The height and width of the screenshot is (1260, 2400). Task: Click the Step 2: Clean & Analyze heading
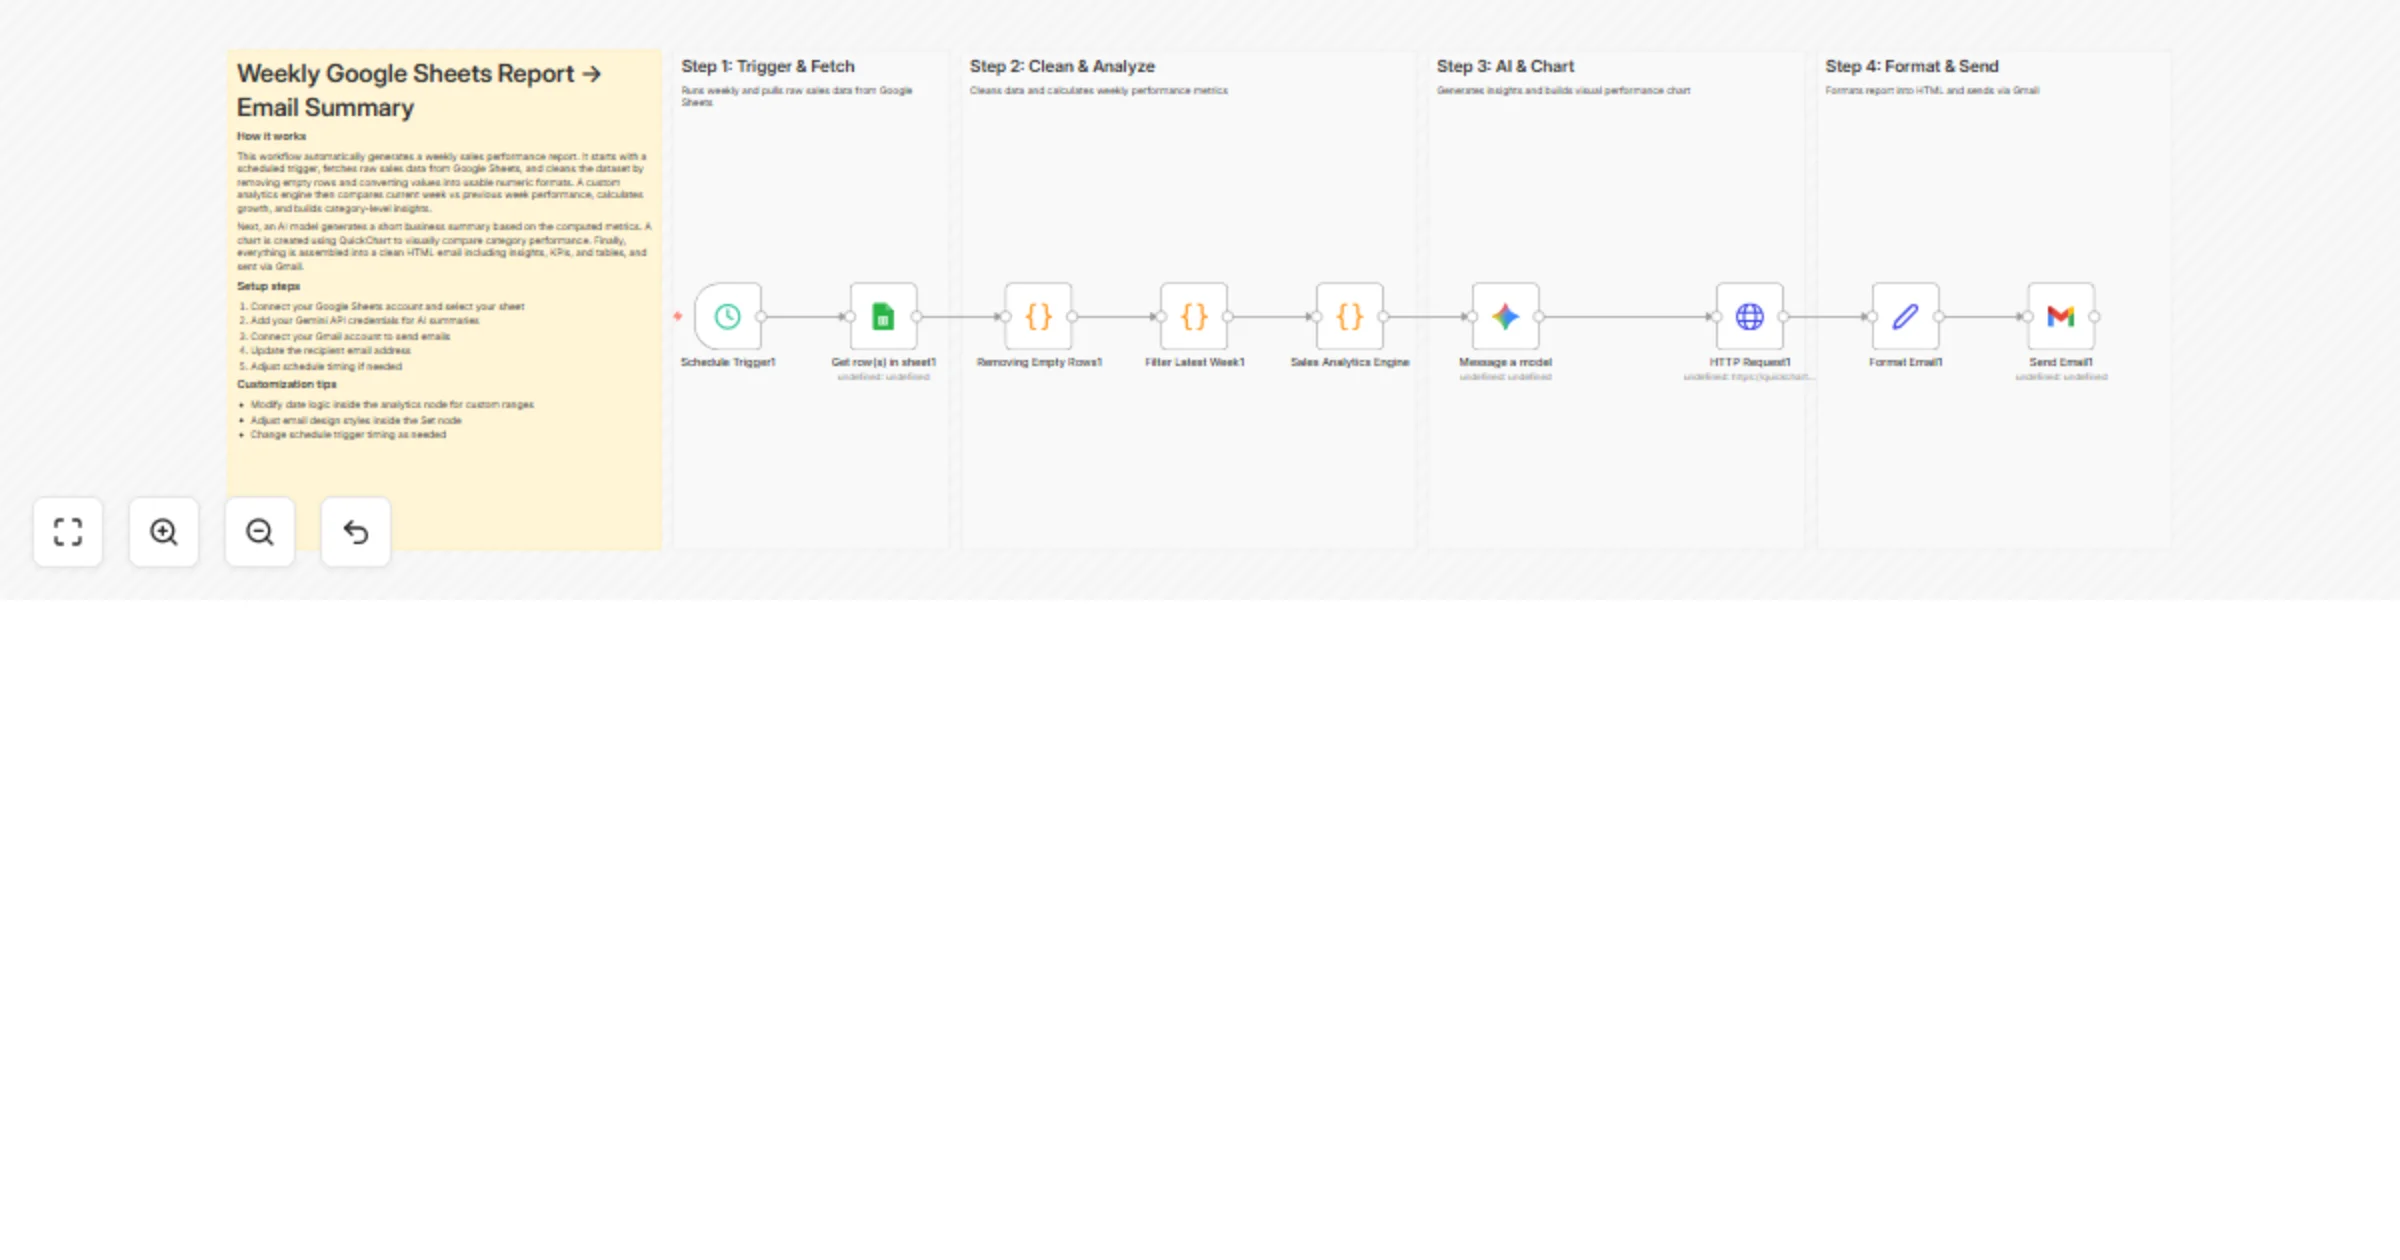[1062, 66]
